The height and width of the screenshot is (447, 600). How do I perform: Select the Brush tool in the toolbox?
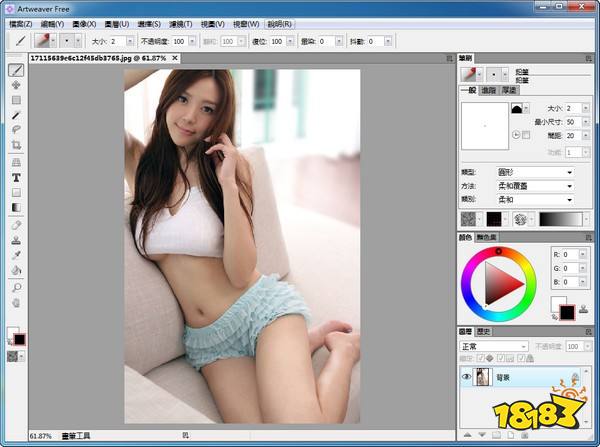(x=16, y=70)
